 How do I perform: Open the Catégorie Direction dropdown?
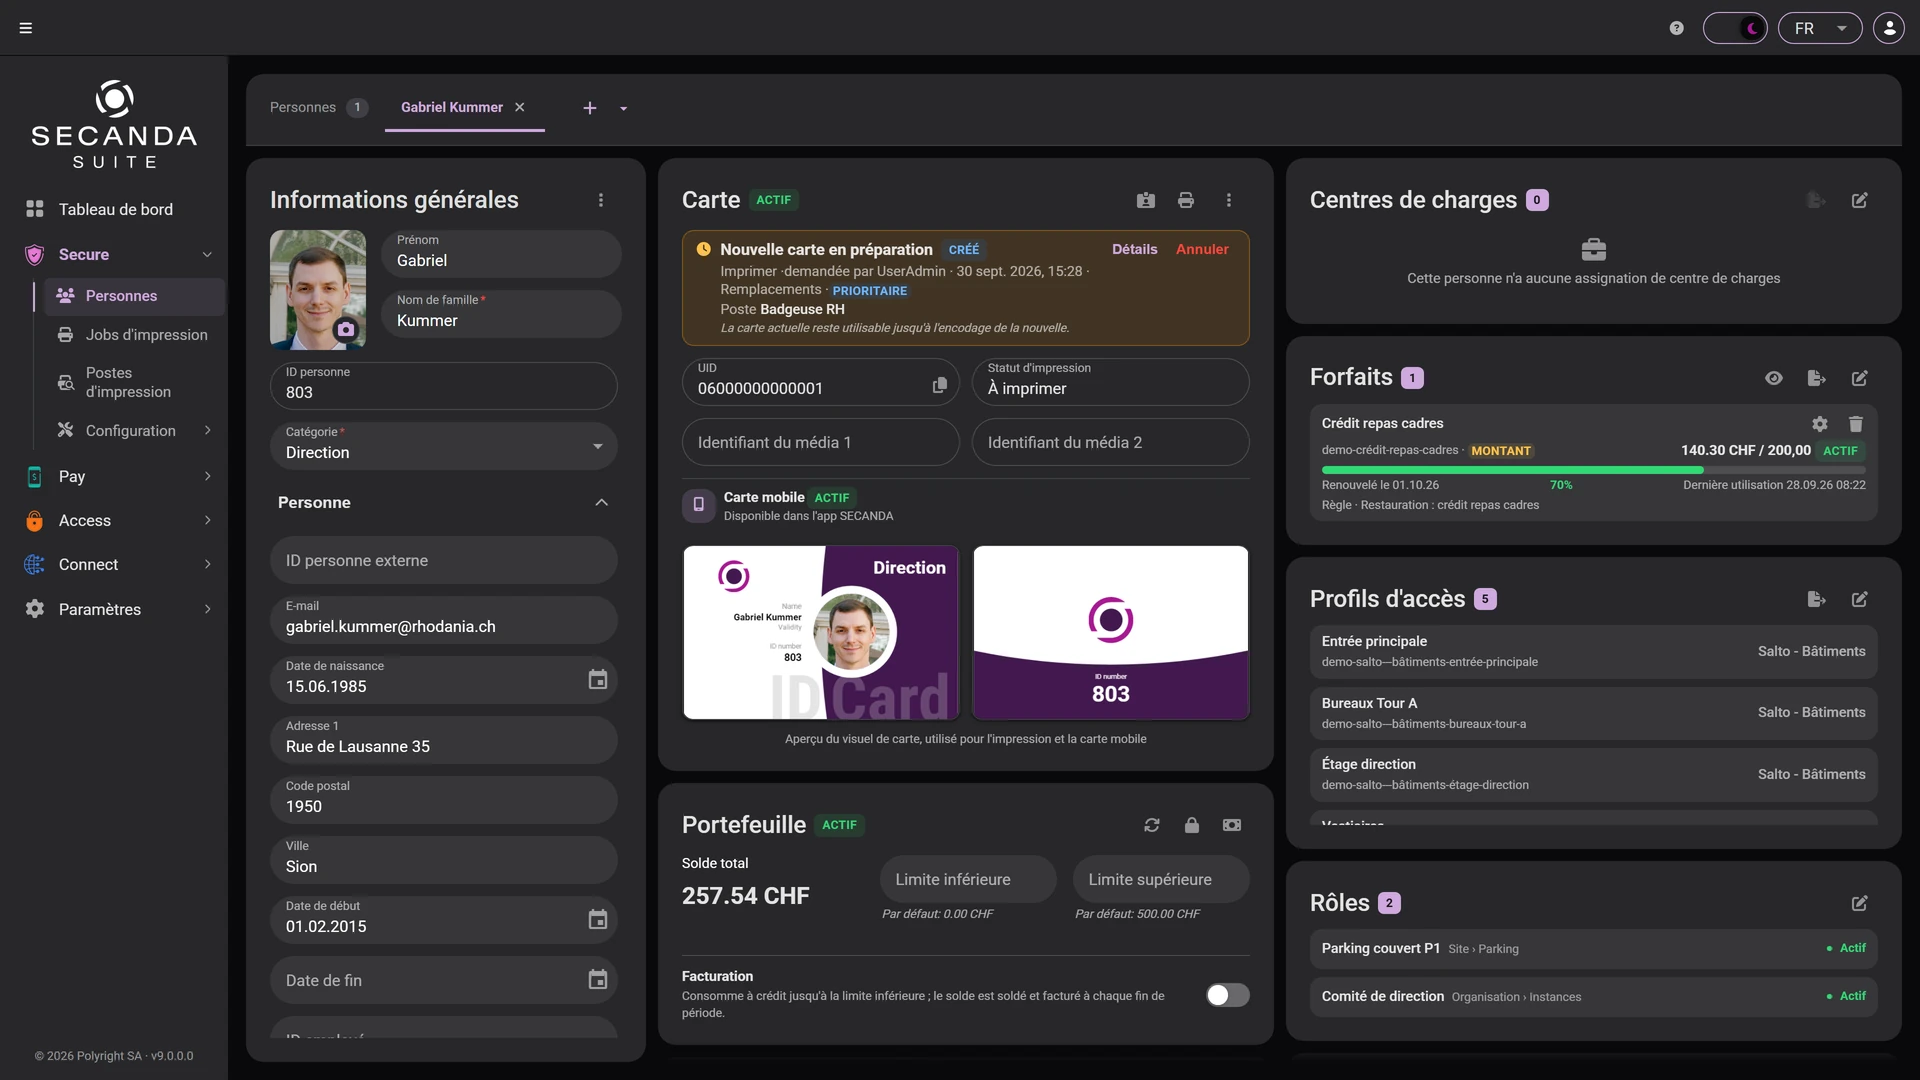coord(444,446)
